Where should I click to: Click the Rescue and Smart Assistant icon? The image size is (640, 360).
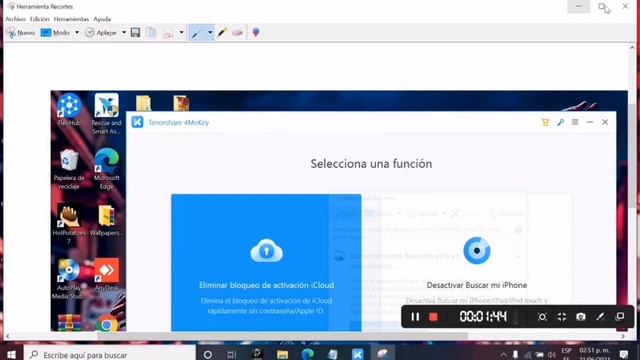point(106,114)
